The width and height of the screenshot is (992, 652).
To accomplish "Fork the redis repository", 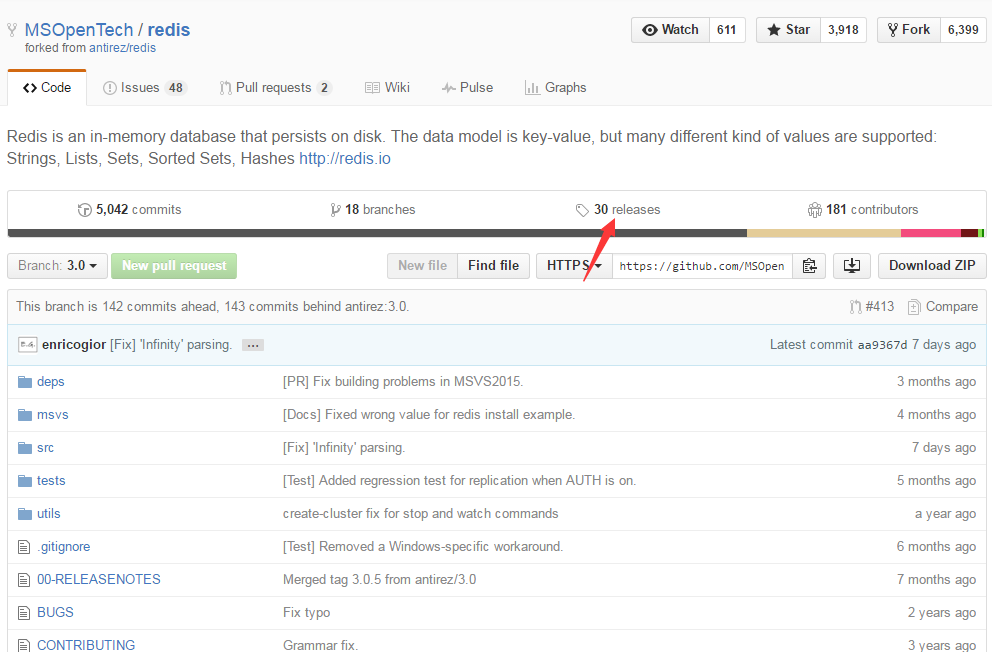I will 907,29.
